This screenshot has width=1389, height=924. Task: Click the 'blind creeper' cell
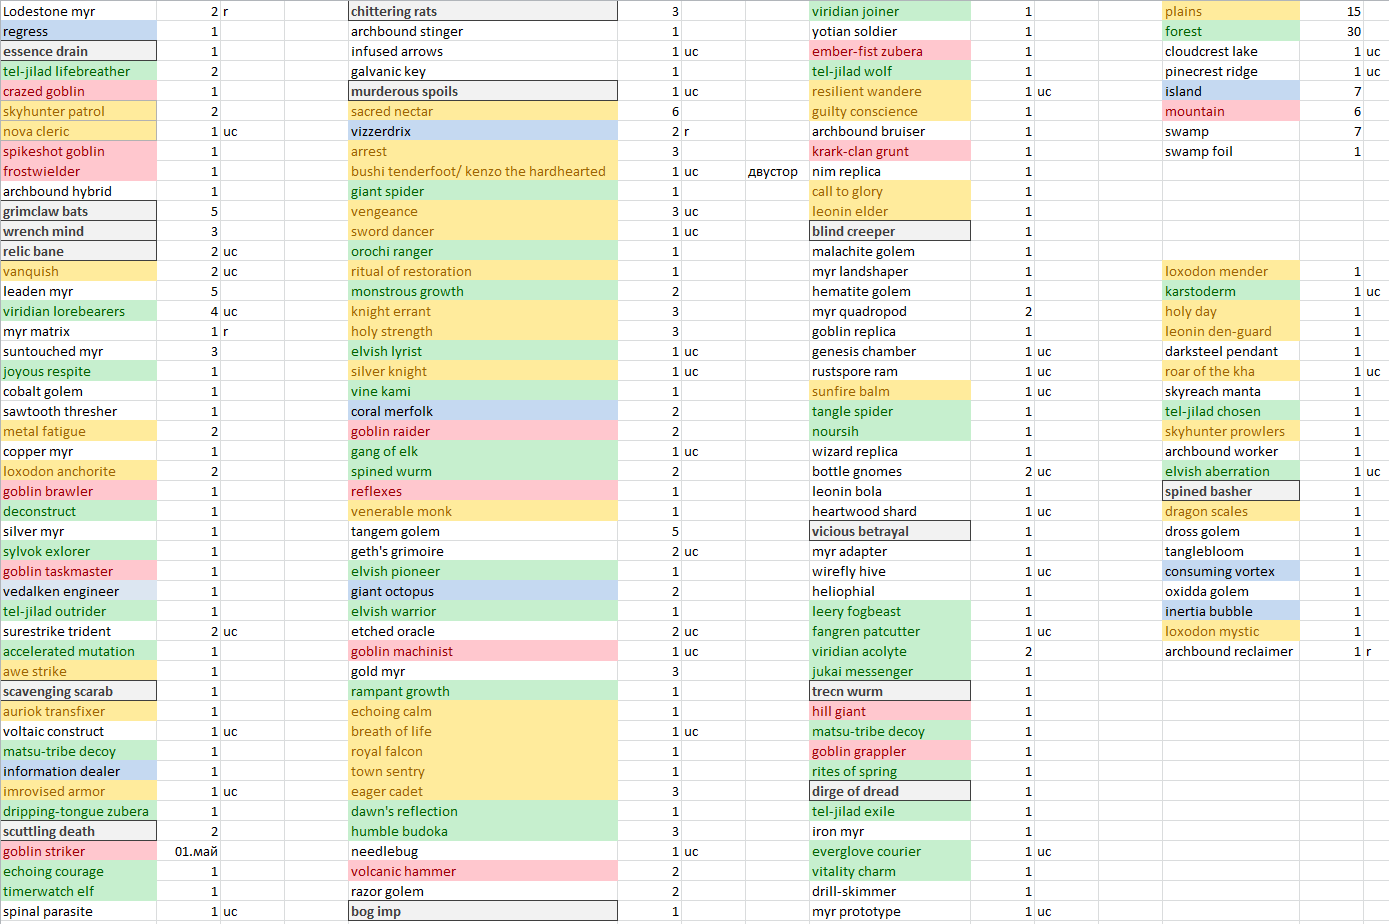tap(890, 231)
